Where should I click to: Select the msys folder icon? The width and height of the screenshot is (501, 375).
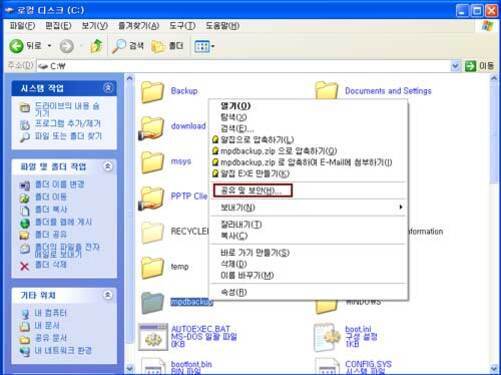152,162
